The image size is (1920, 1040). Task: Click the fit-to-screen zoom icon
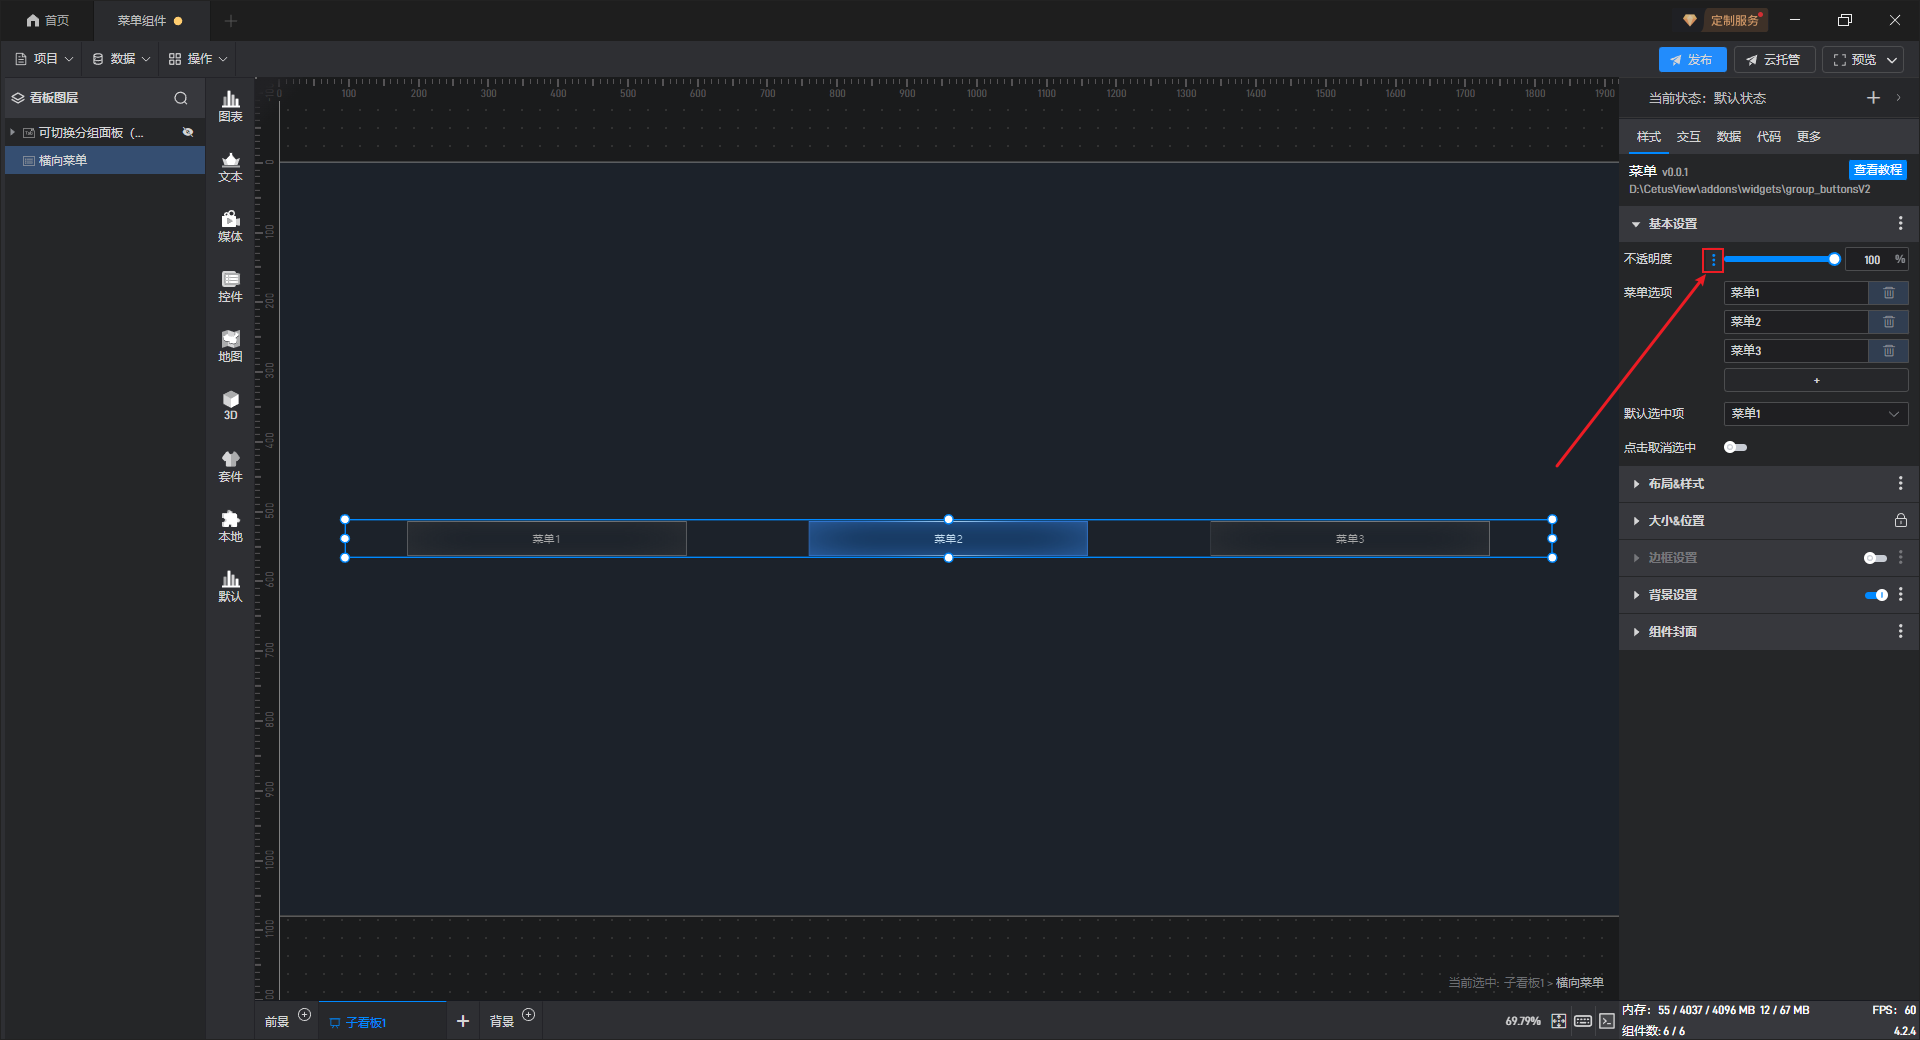coord(1559,1021)
